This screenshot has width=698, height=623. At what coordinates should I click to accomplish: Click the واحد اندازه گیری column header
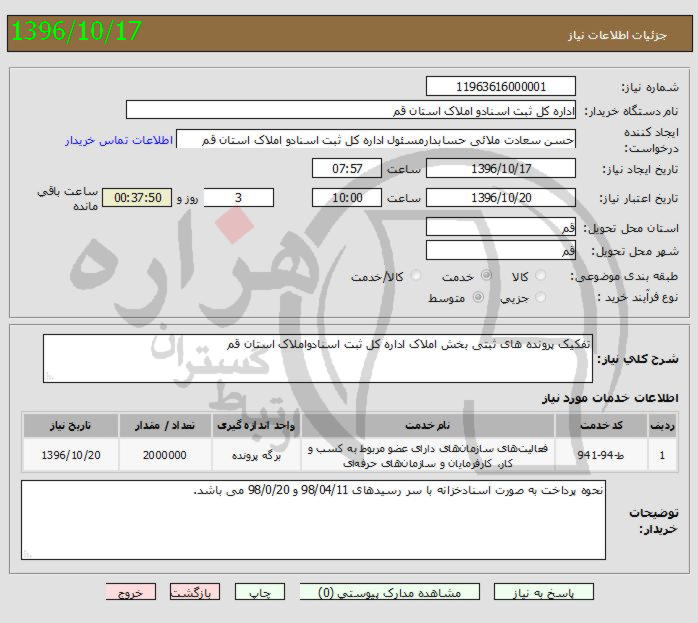coord(256,425)
